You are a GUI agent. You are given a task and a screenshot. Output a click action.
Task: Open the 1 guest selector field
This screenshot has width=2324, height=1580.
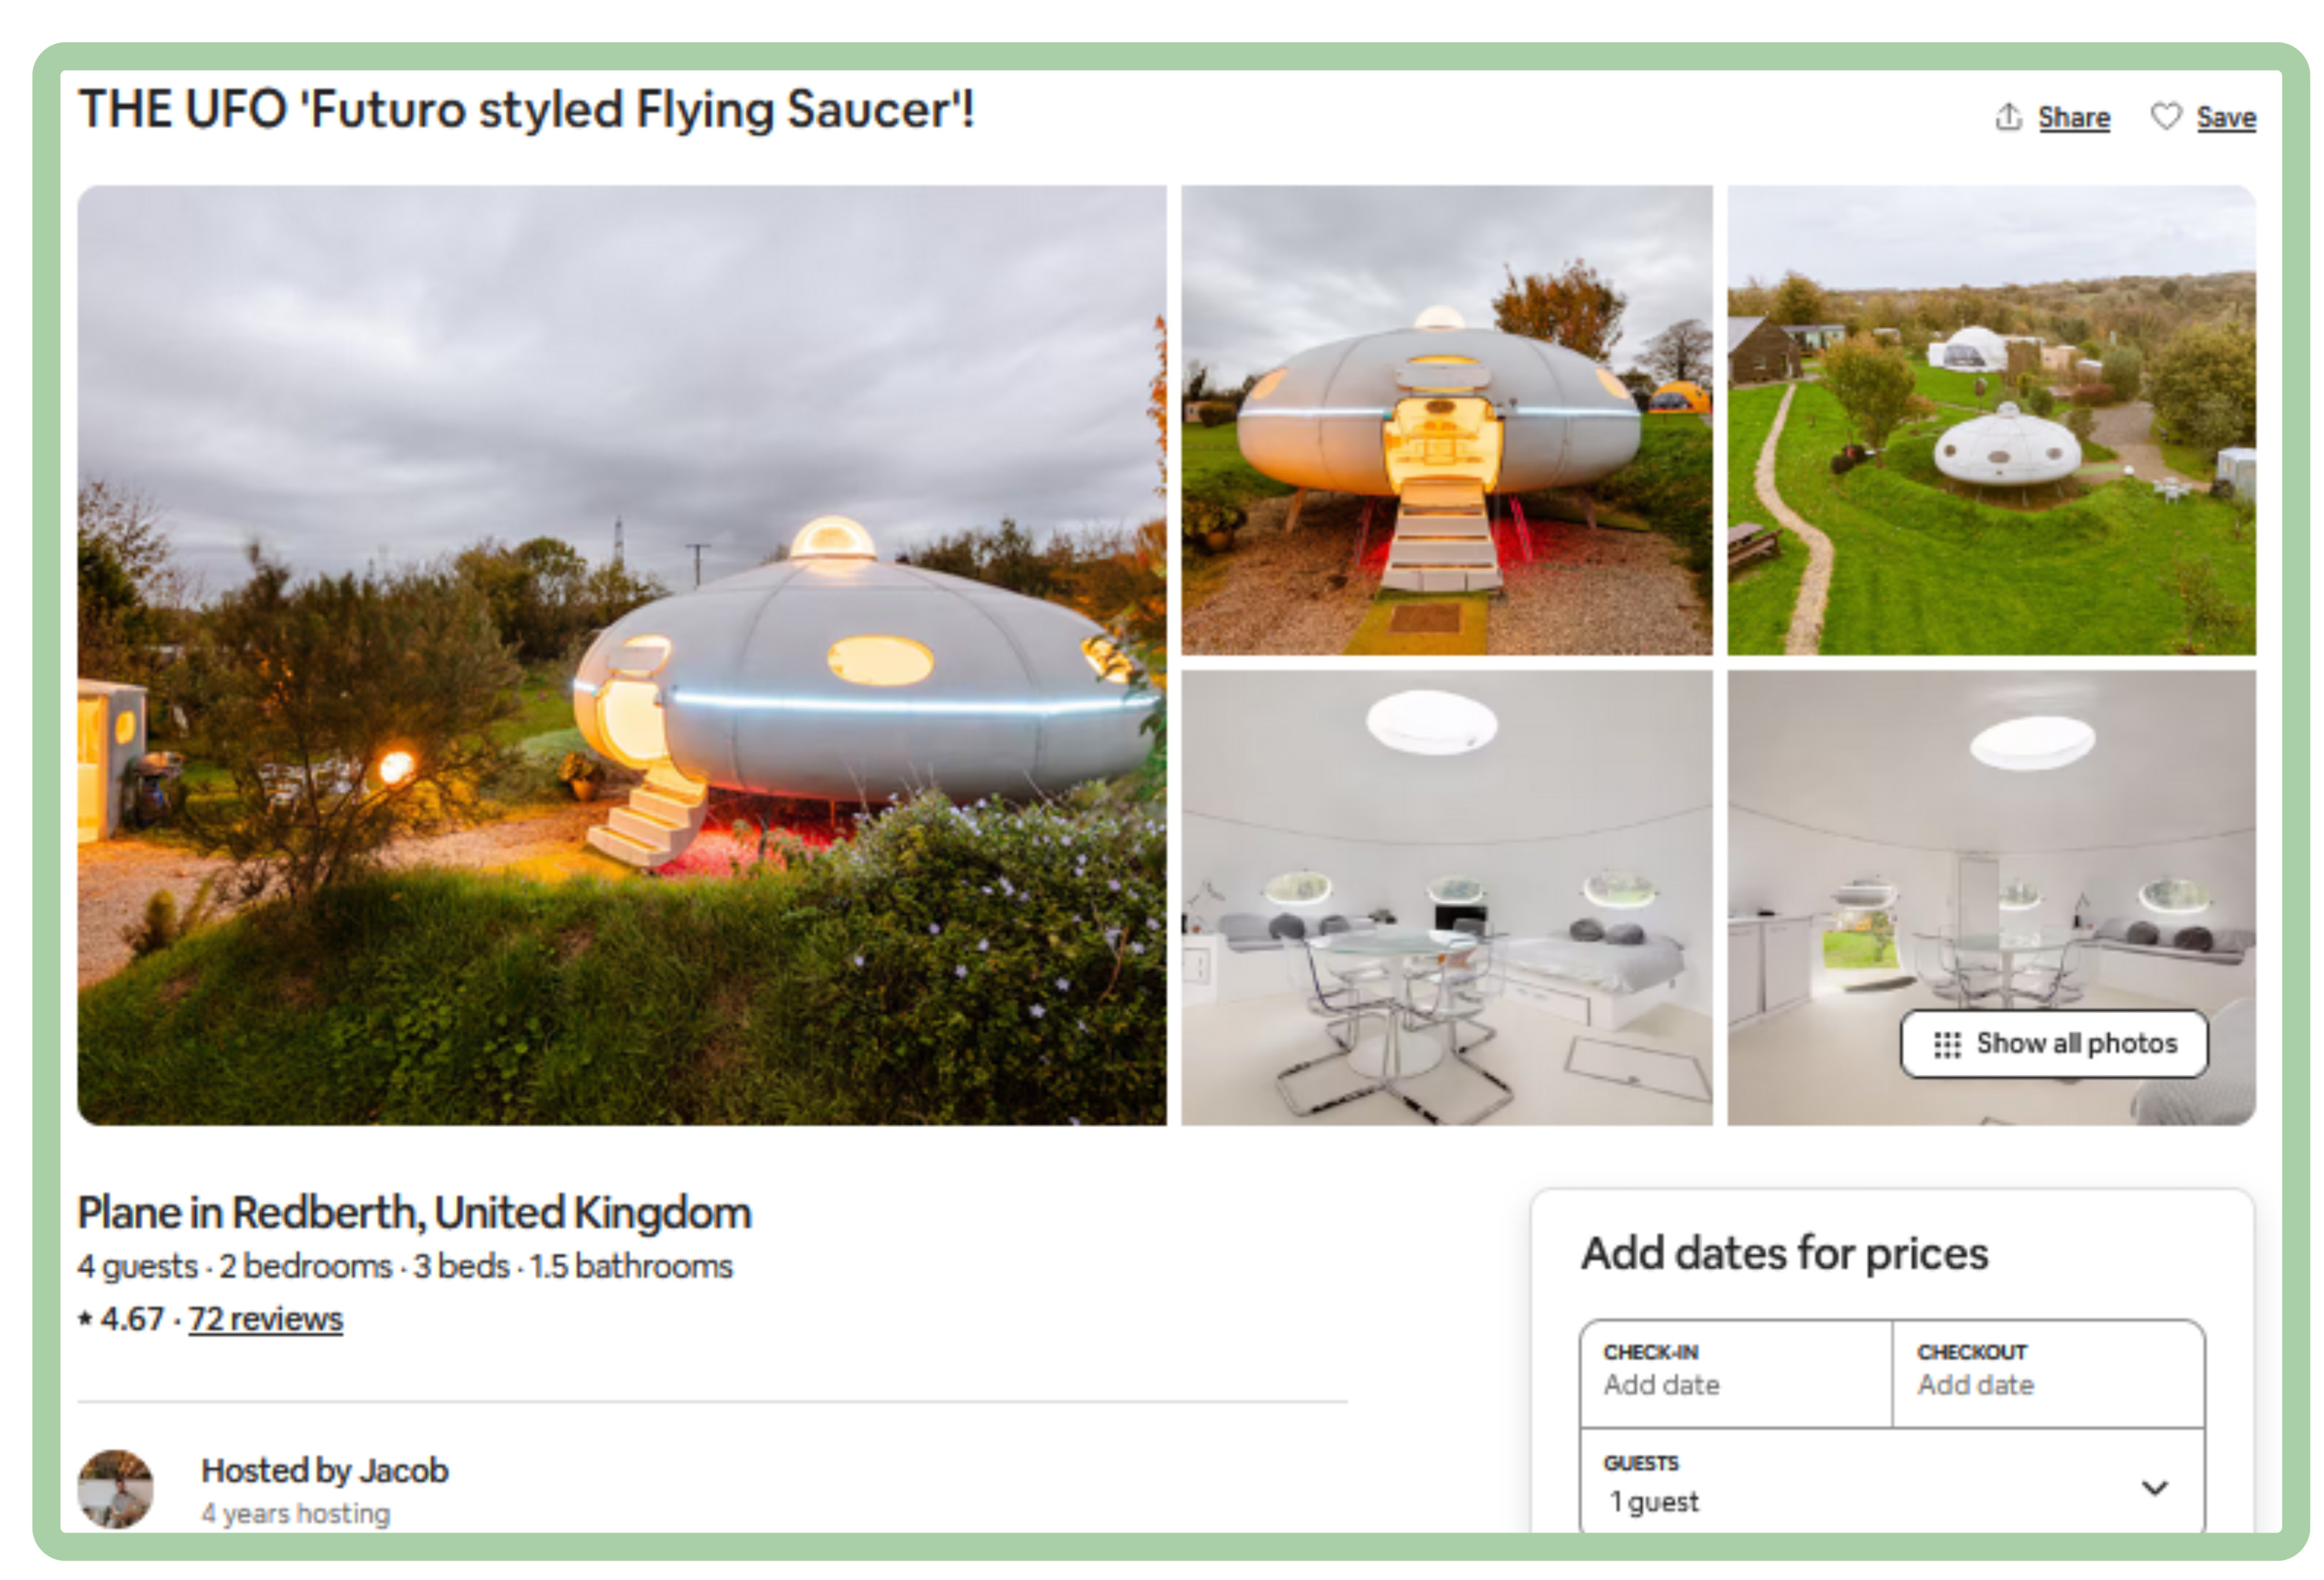(x=1891, y=1481)
